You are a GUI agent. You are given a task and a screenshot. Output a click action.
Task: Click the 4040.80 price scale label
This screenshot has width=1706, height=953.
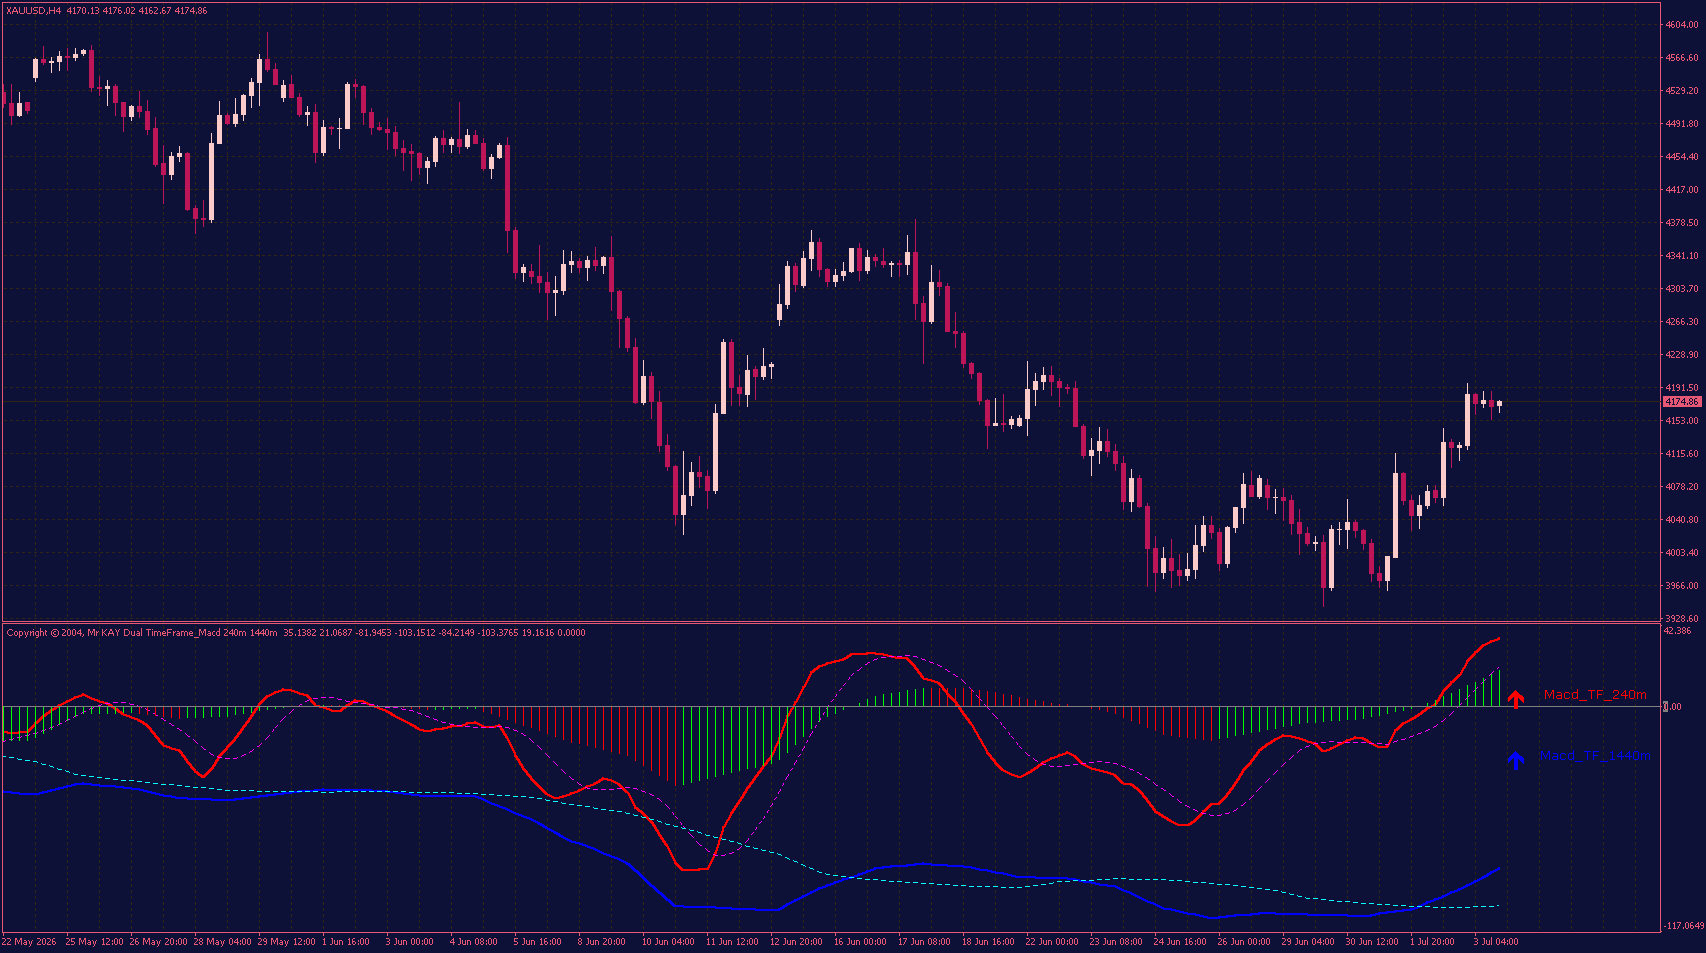pos(1682,520)
